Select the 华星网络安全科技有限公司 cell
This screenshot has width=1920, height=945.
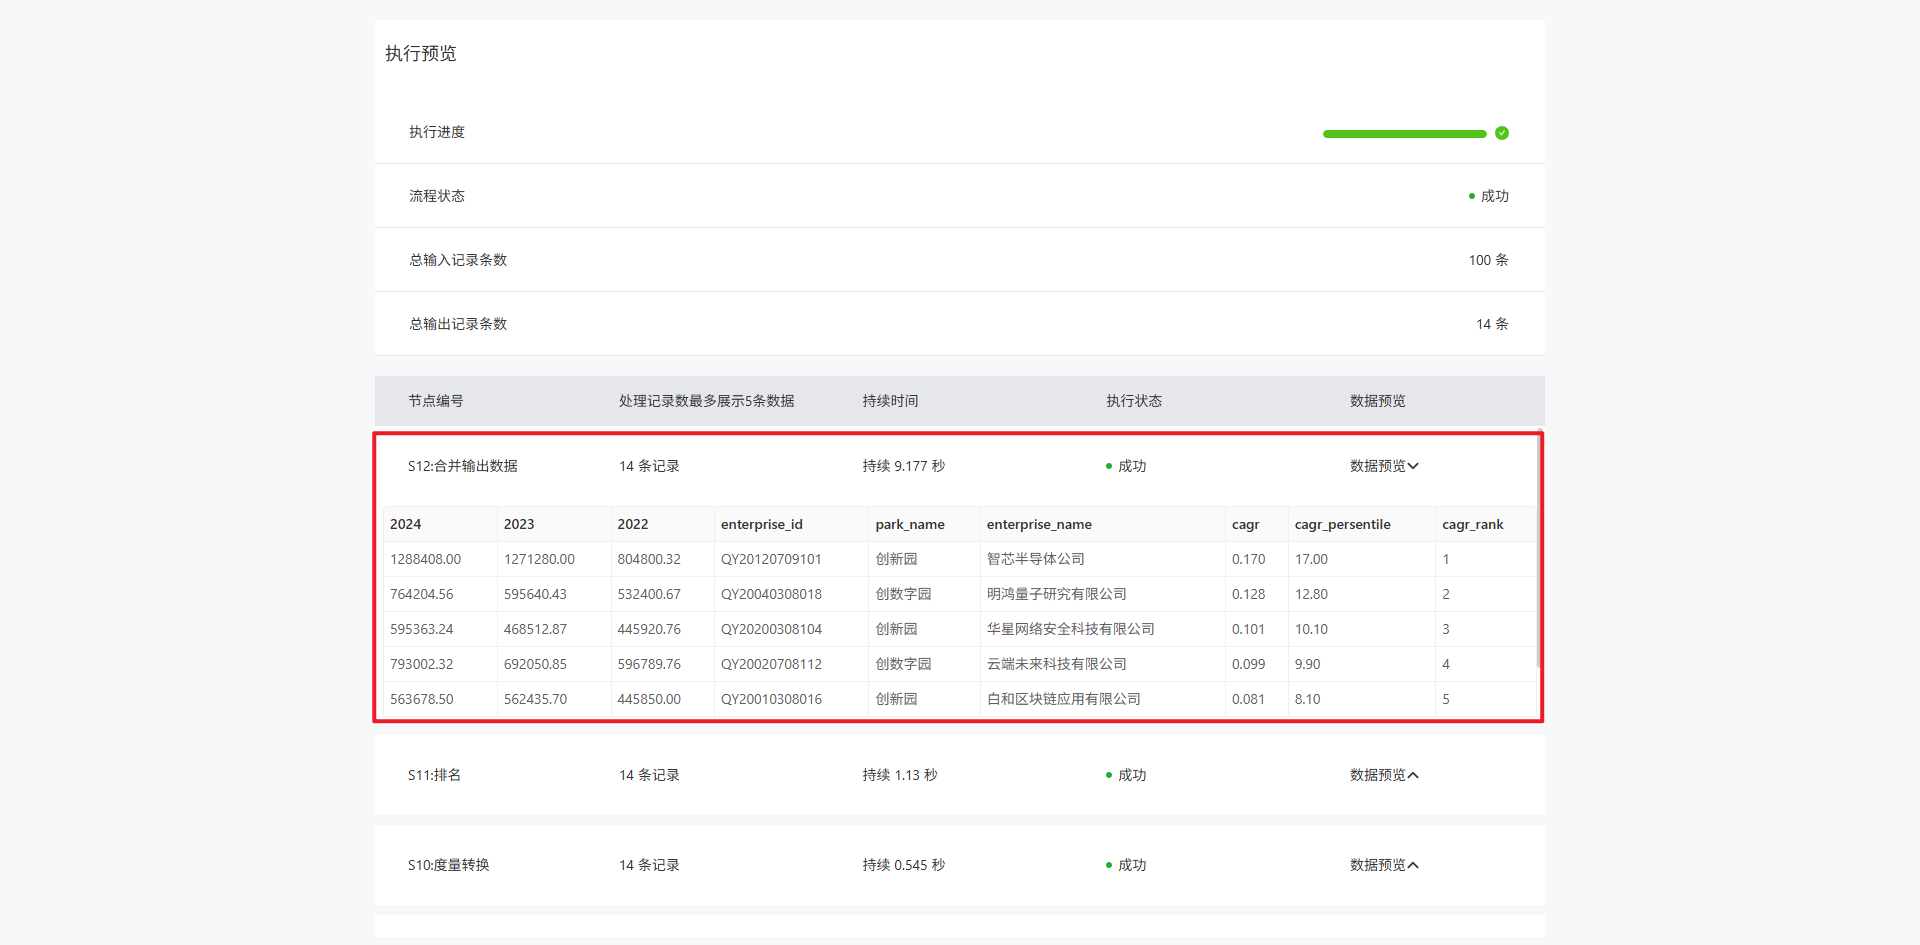1070,629
